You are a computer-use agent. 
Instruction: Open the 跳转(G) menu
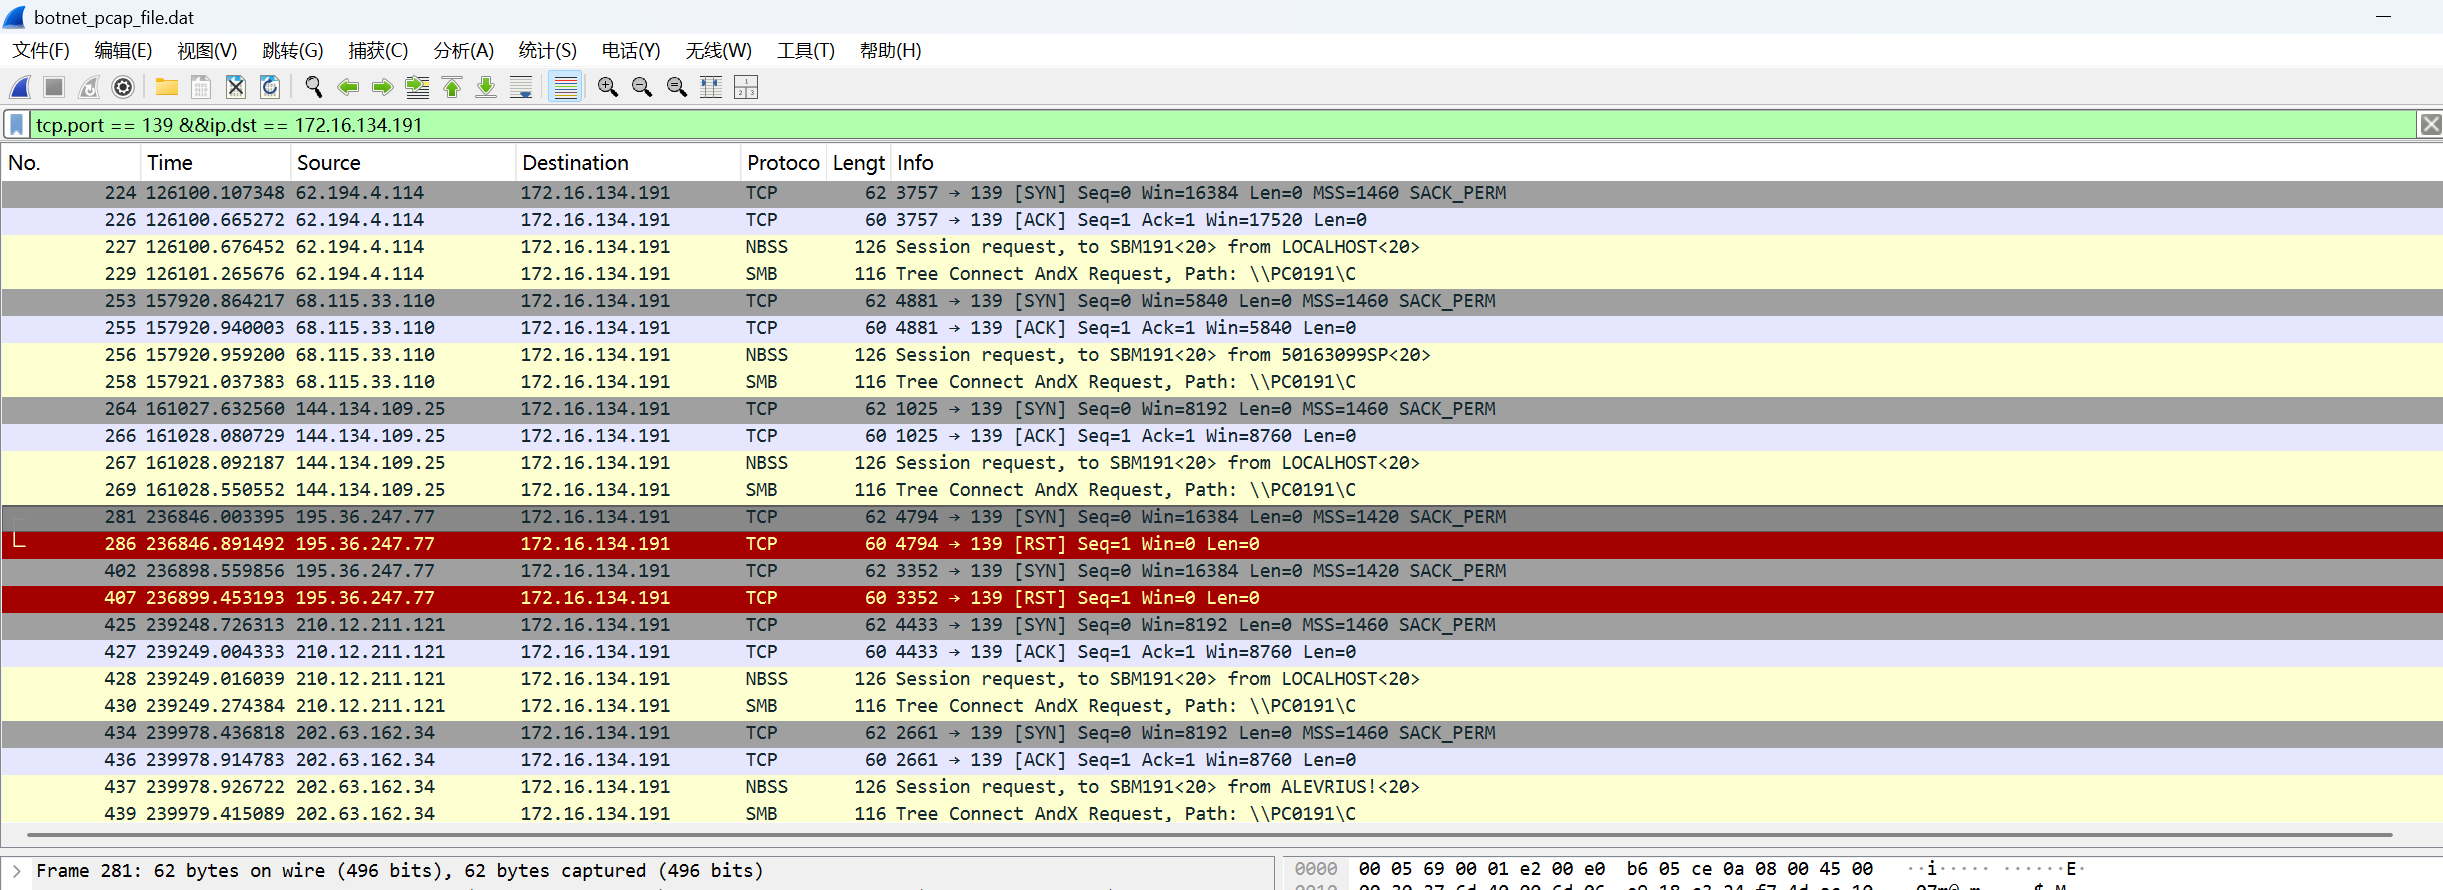click(293, 51)
